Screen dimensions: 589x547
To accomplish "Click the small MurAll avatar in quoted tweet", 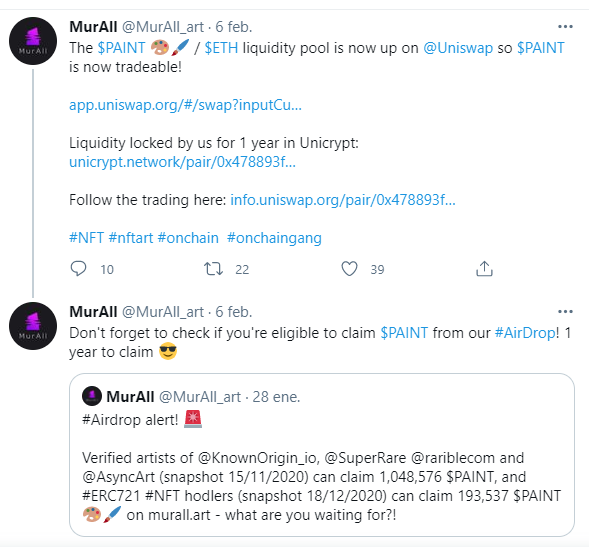I will point(92,396).
